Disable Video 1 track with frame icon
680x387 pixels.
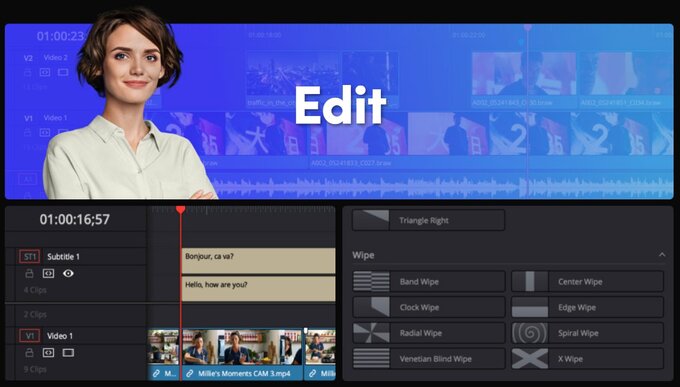pos(68,353)
